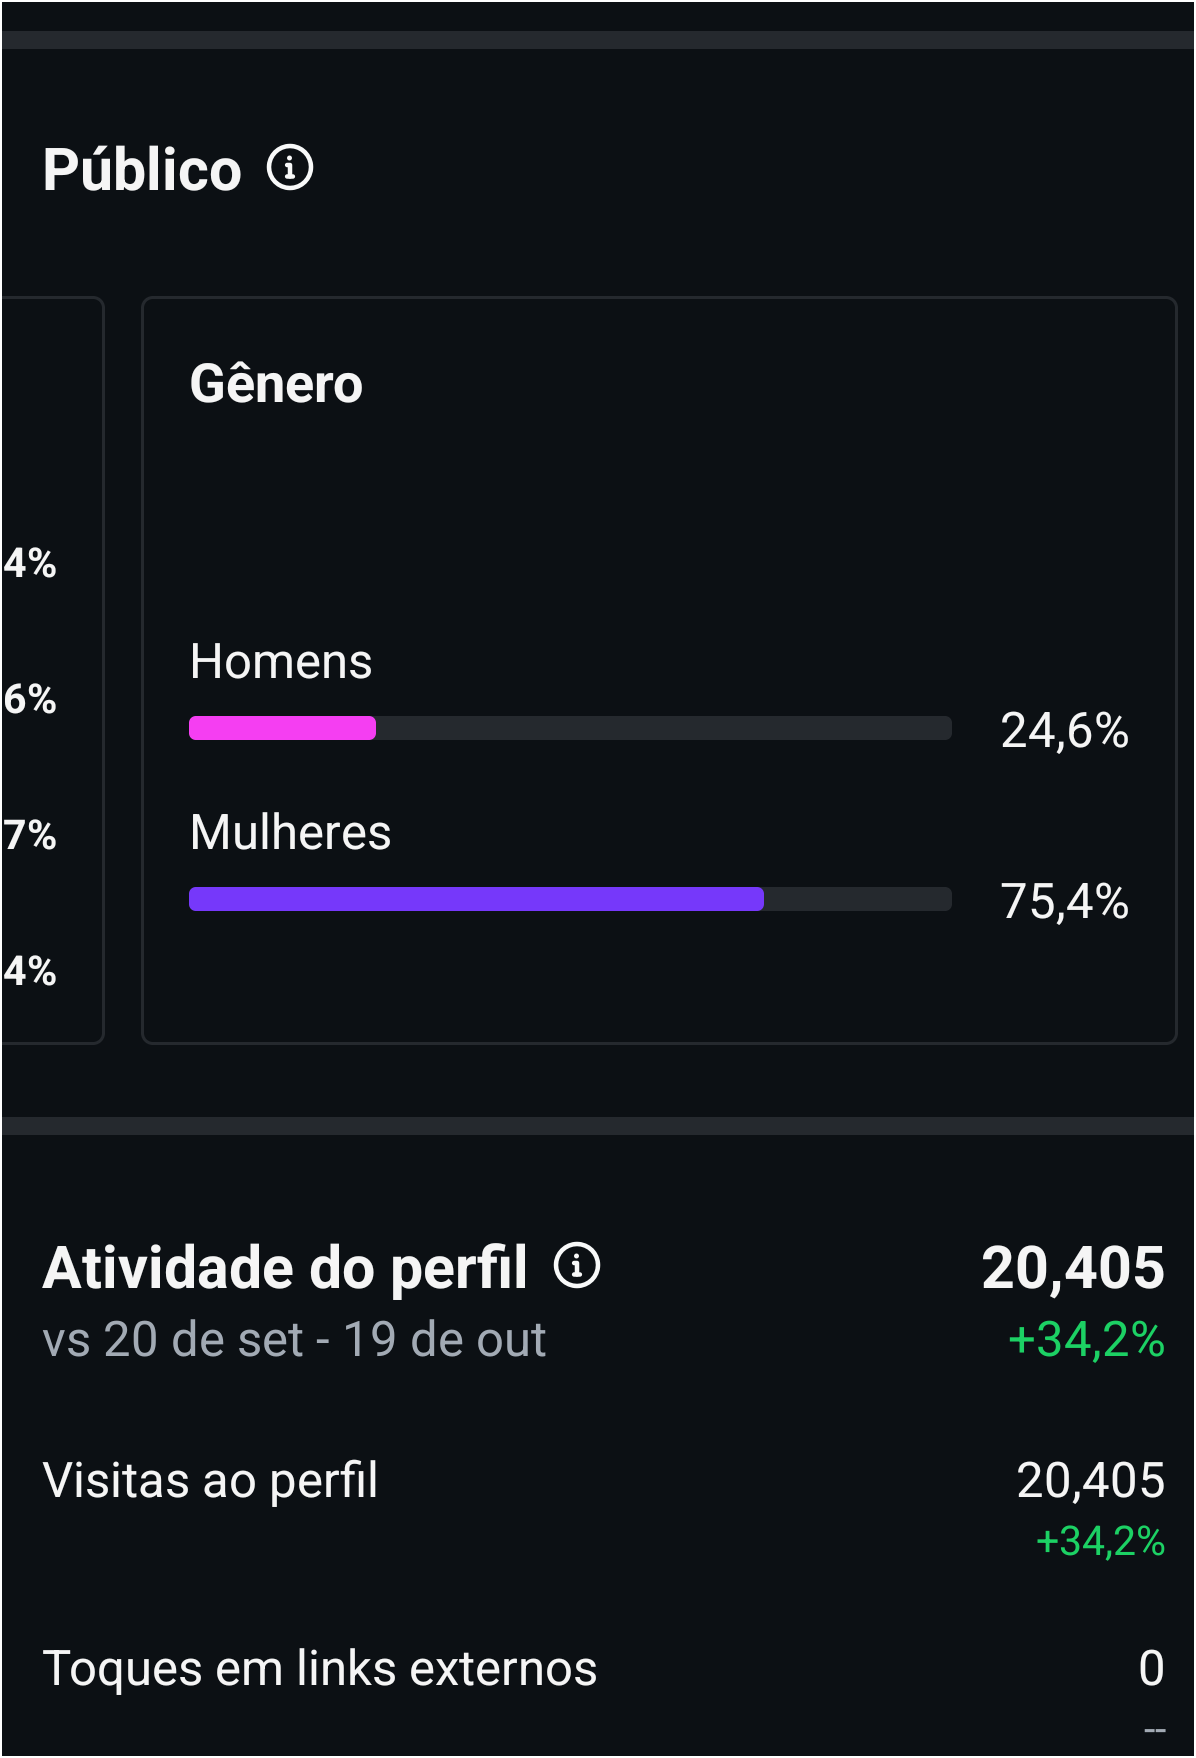Tap the Mulheres label
Image resolution: width=1196 pixels, height=1758 pixels.
click(290, 832)
